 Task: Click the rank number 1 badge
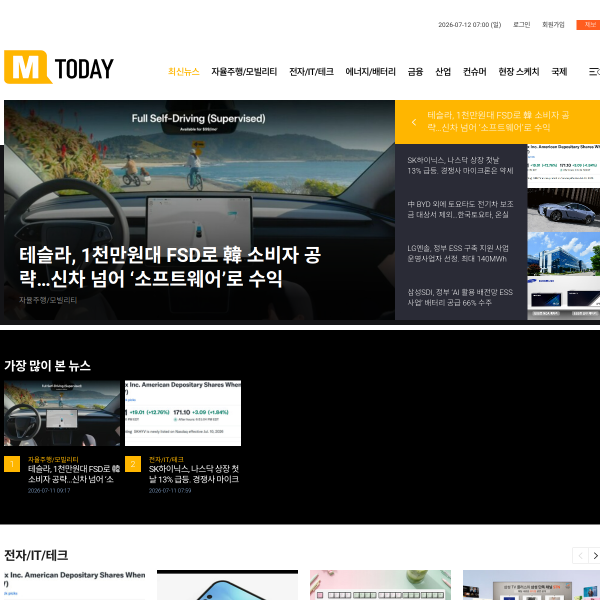point(12,464)
